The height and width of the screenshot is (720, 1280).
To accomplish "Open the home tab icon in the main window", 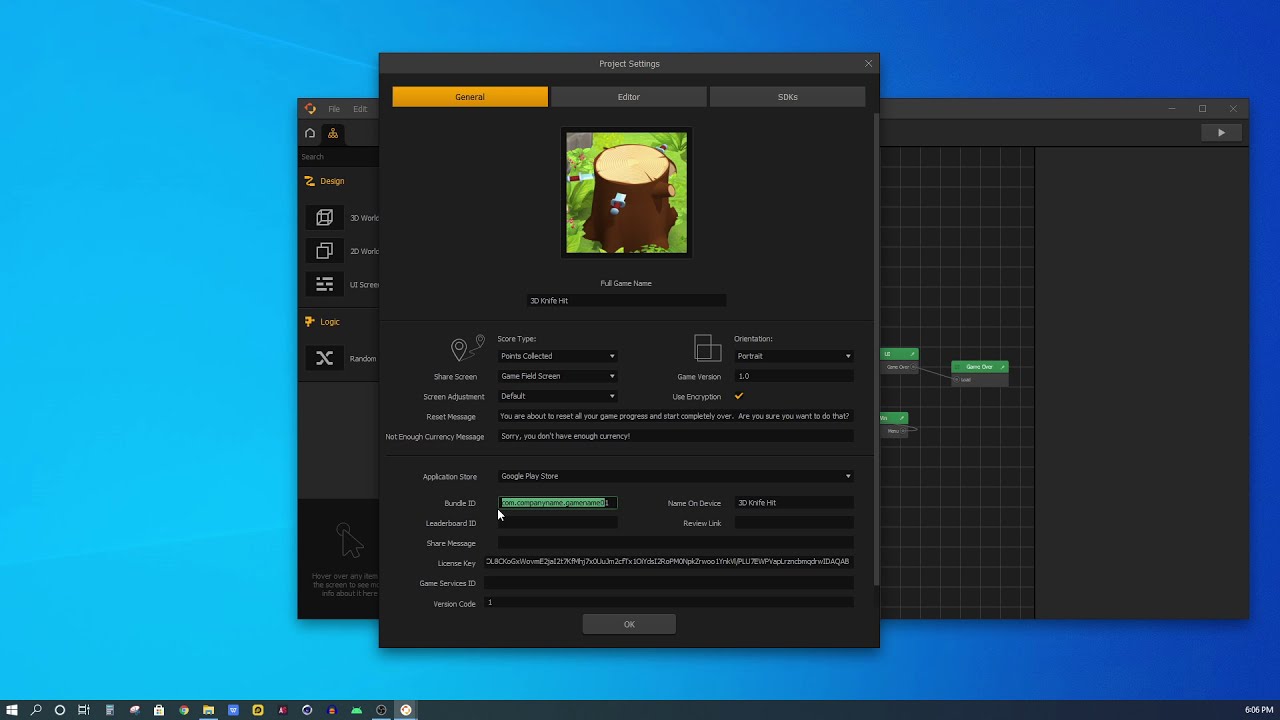I will 310,133.
